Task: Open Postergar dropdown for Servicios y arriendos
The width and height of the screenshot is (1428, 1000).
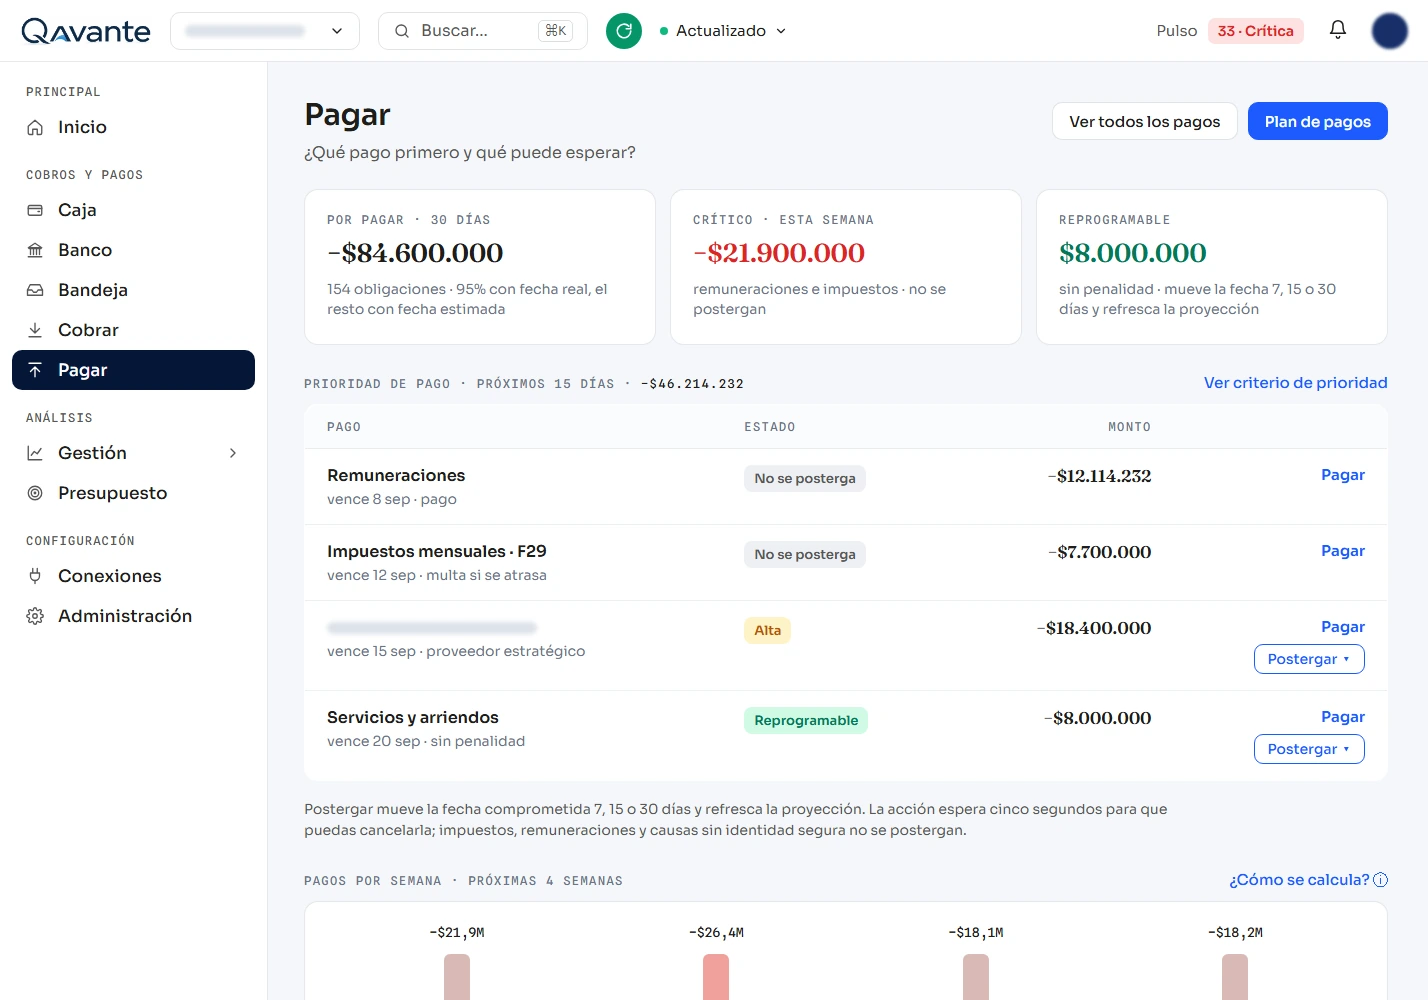Action: coord(1309,749)
